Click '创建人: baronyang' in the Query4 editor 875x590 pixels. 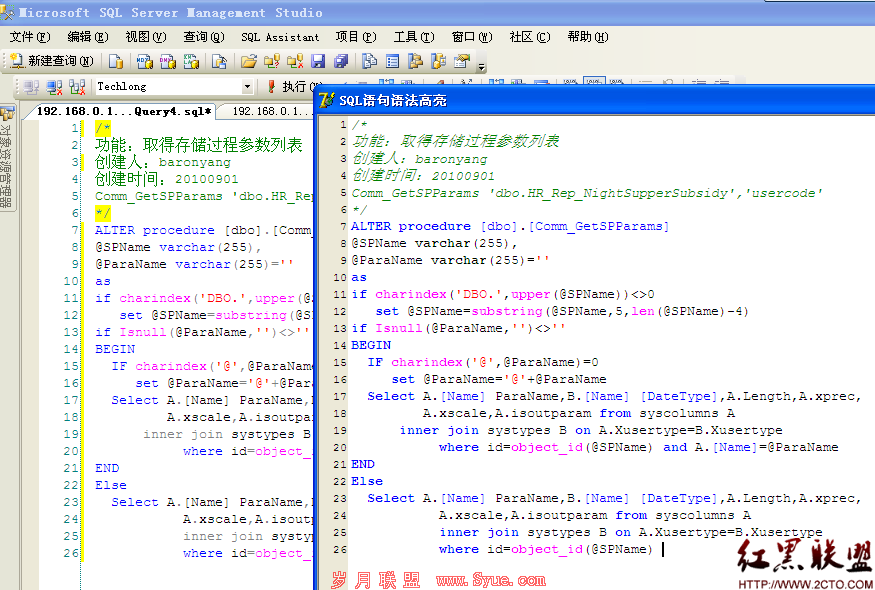click(163, 162)
